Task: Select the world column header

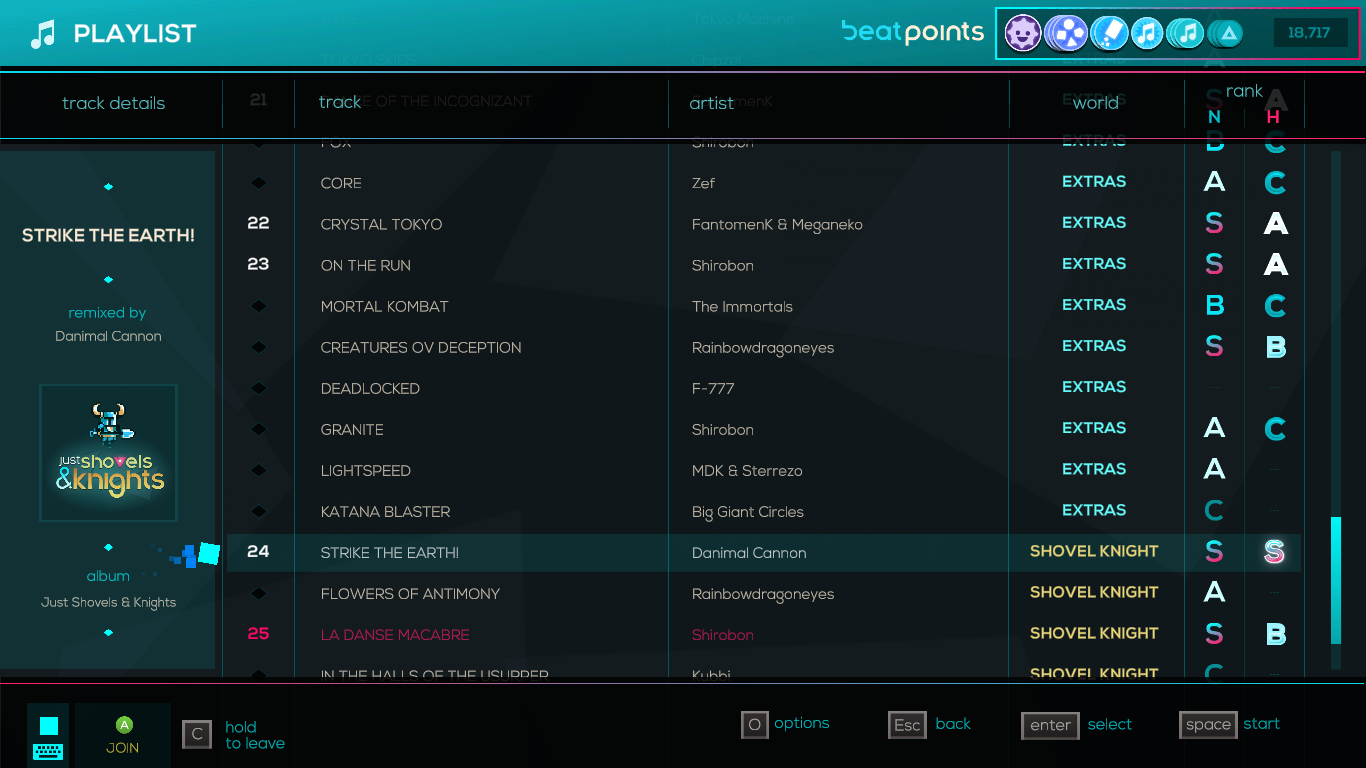Action: 1096,103
